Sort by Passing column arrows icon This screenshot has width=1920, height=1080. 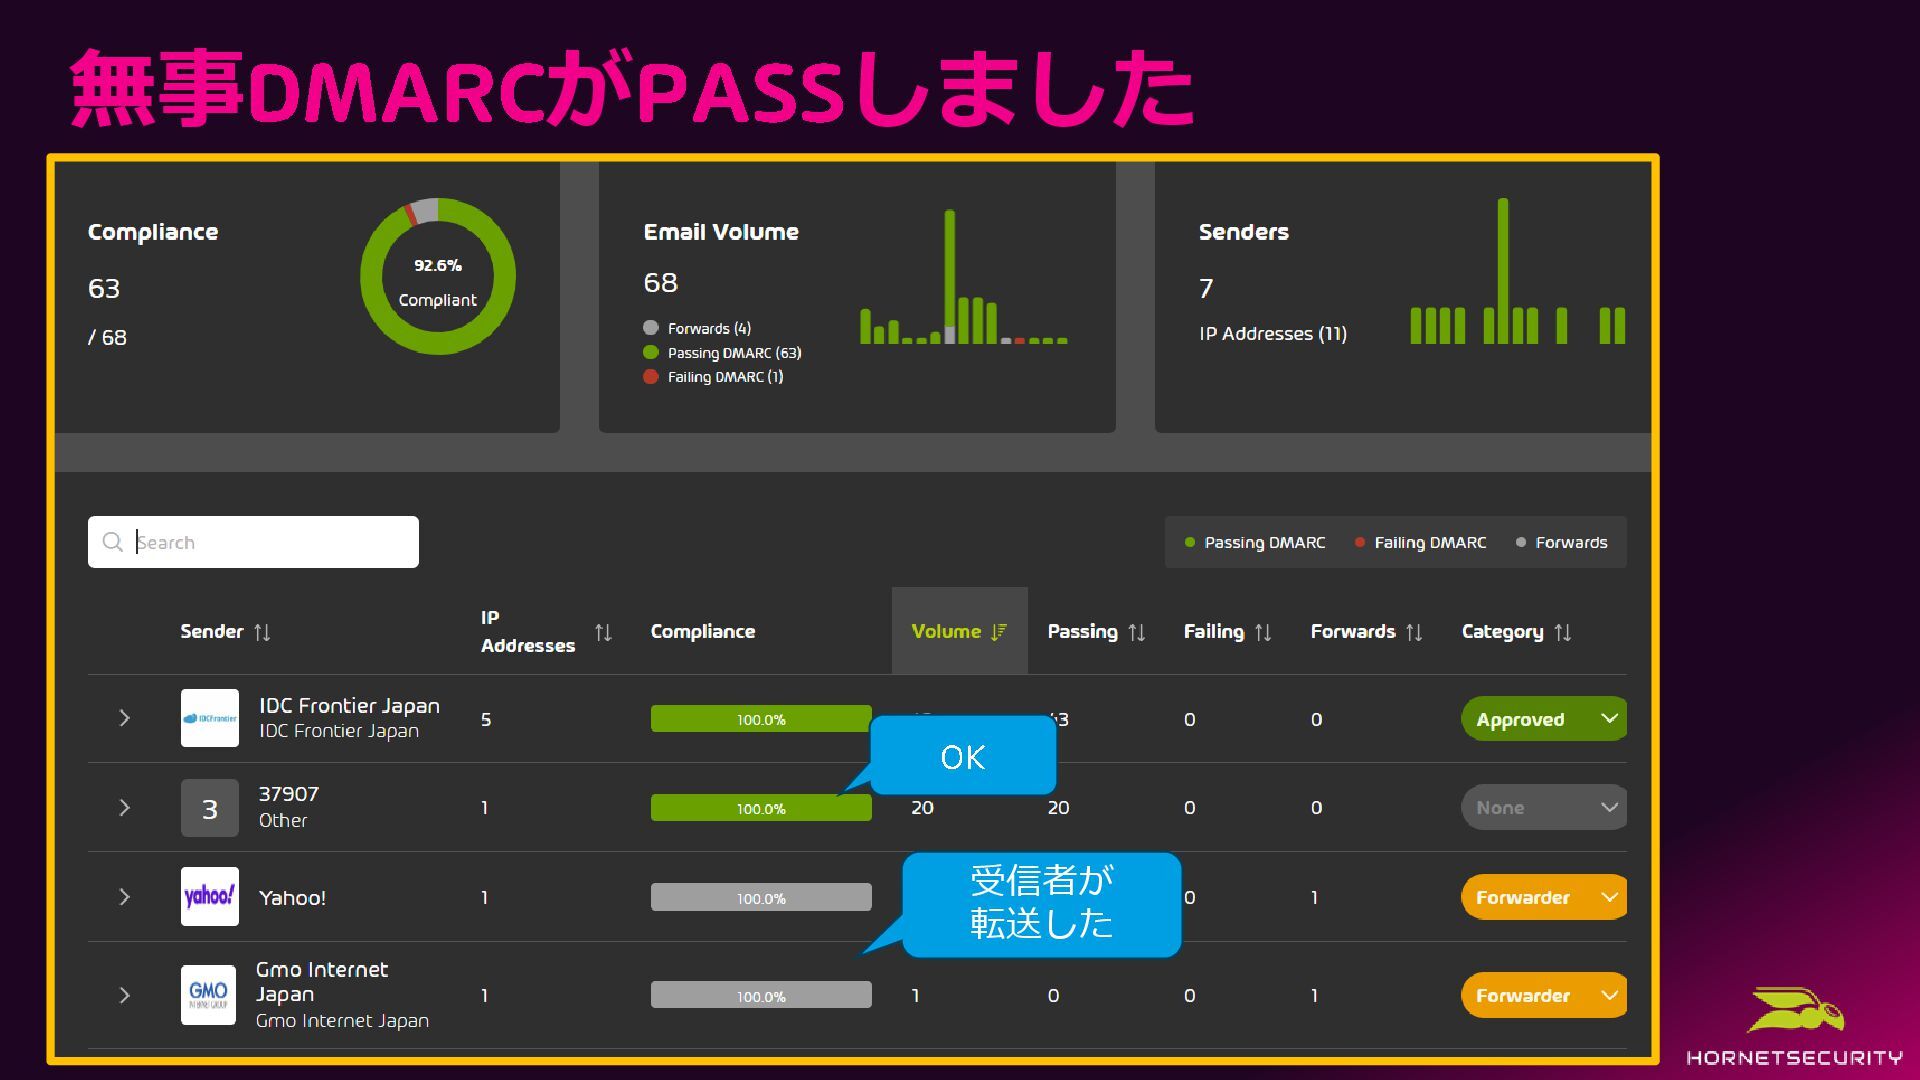click(1137, 632)
